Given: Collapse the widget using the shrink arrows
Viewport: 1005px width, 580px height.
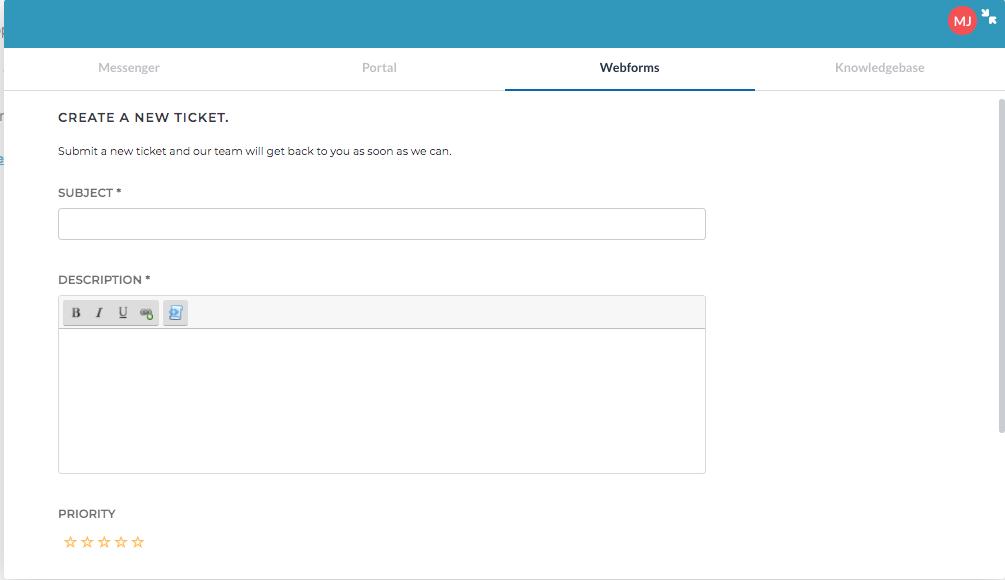Looking at the screenshot, I should (x=990, y=16).
